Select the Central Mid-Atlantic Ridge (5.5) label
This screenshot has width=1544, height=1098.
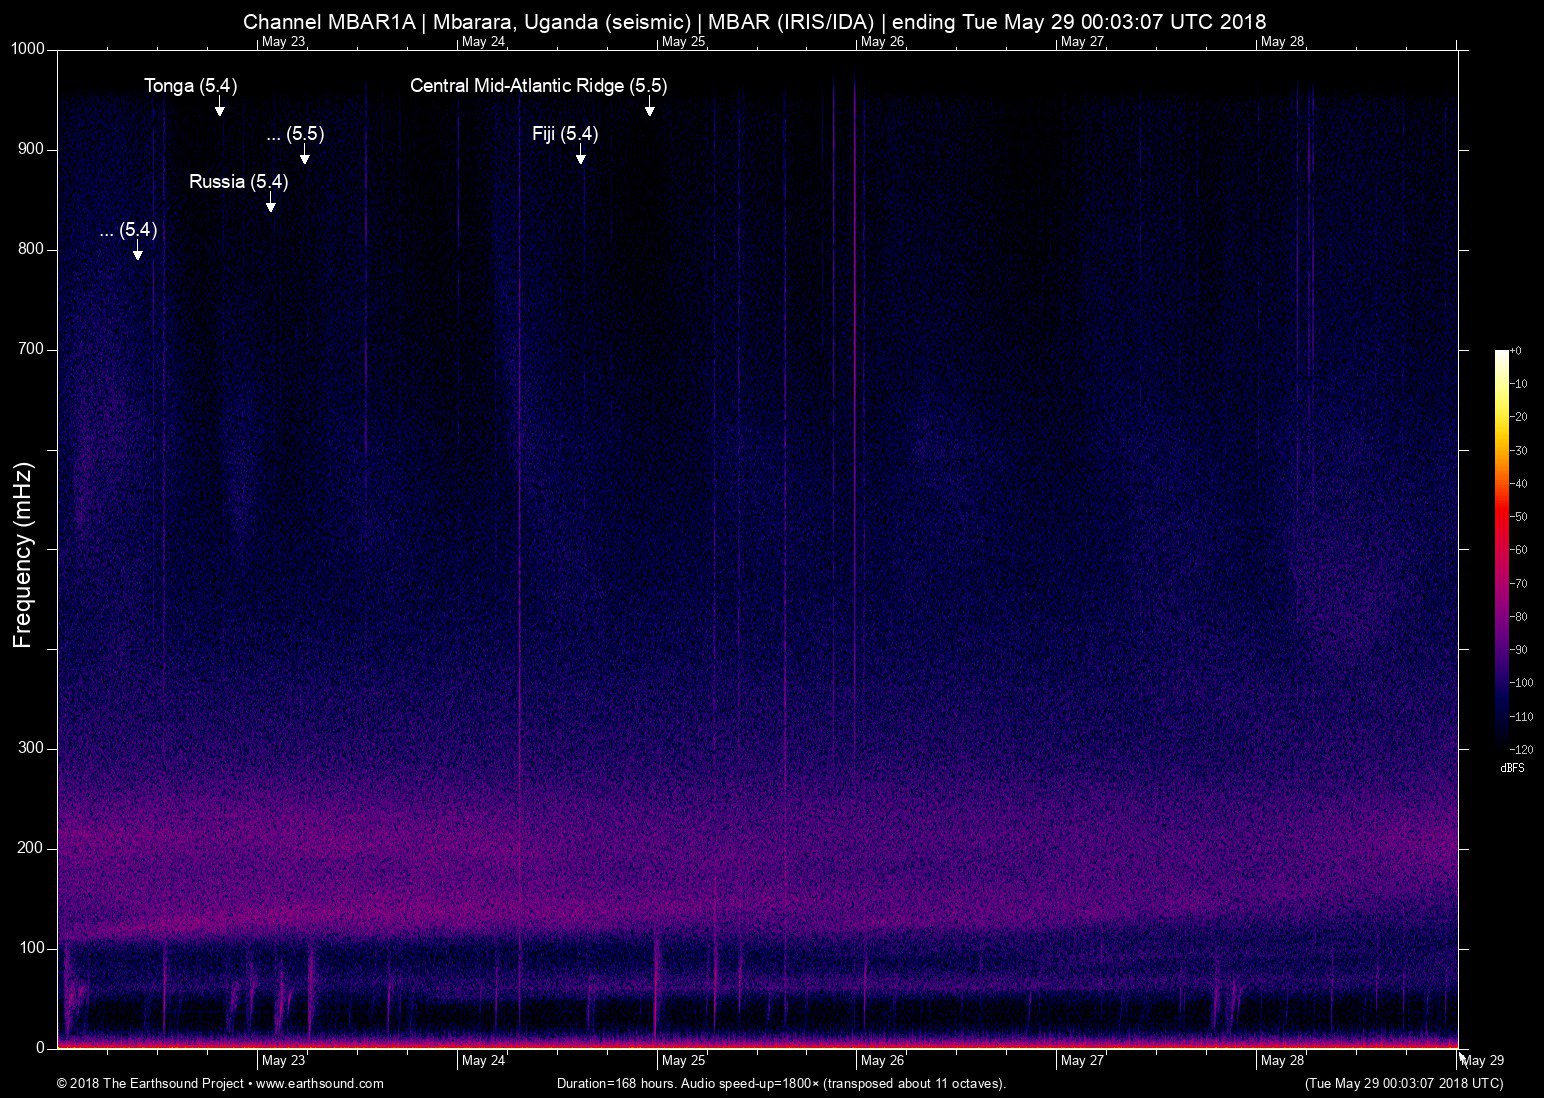[x=538, y=86]
